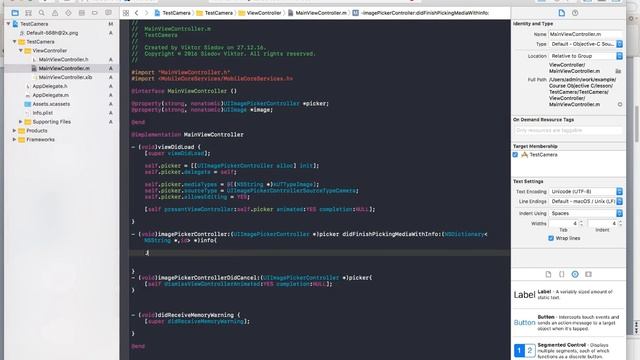Open the Line Endings dropdown
Viewport: 640px width, 360px height.
point(586,202)
